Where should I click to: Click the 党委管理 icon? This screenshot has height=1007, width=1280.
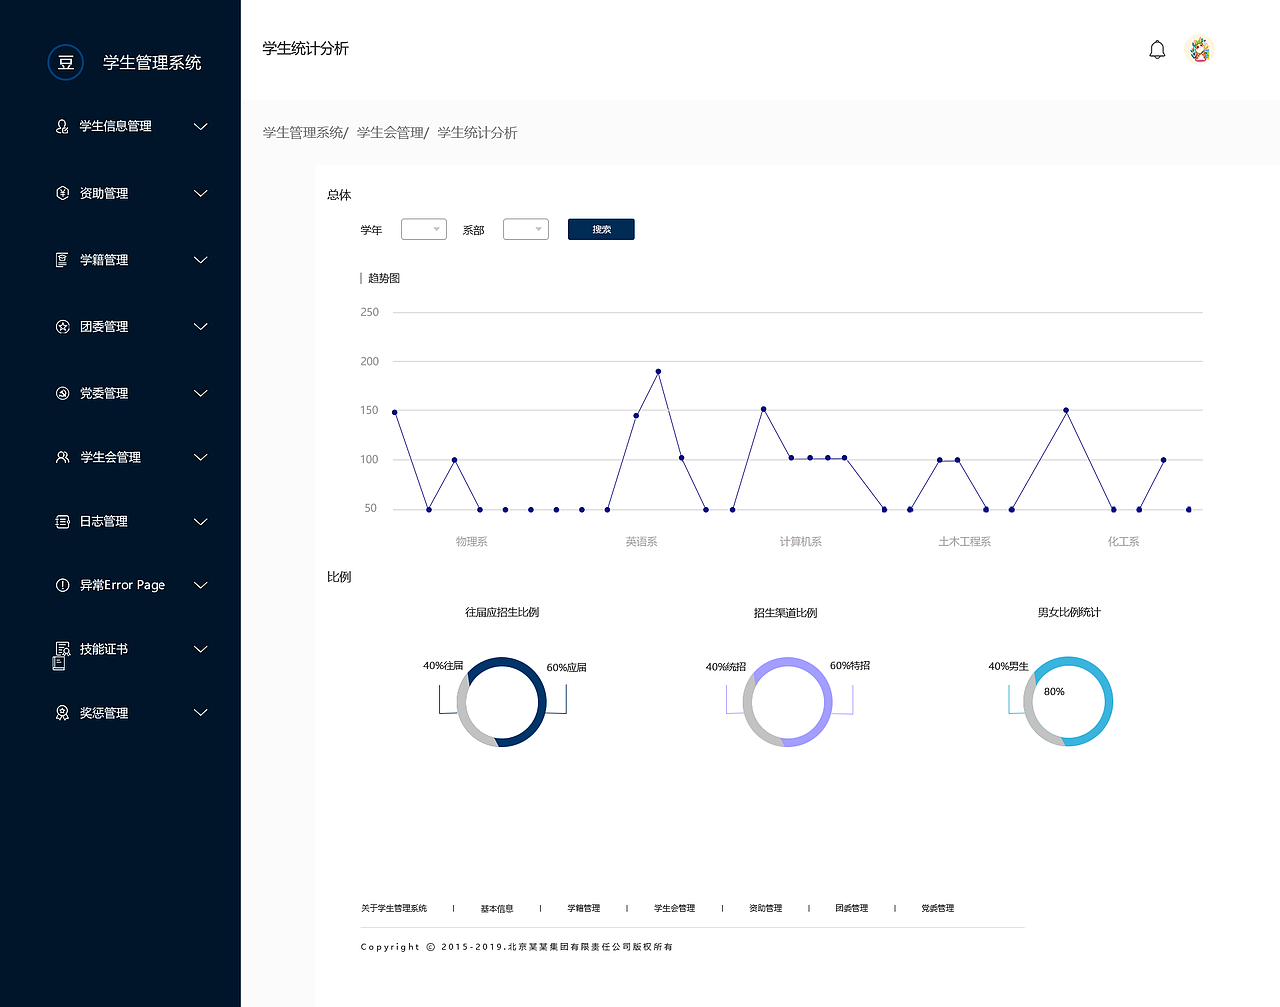click(x=62, y=393)
